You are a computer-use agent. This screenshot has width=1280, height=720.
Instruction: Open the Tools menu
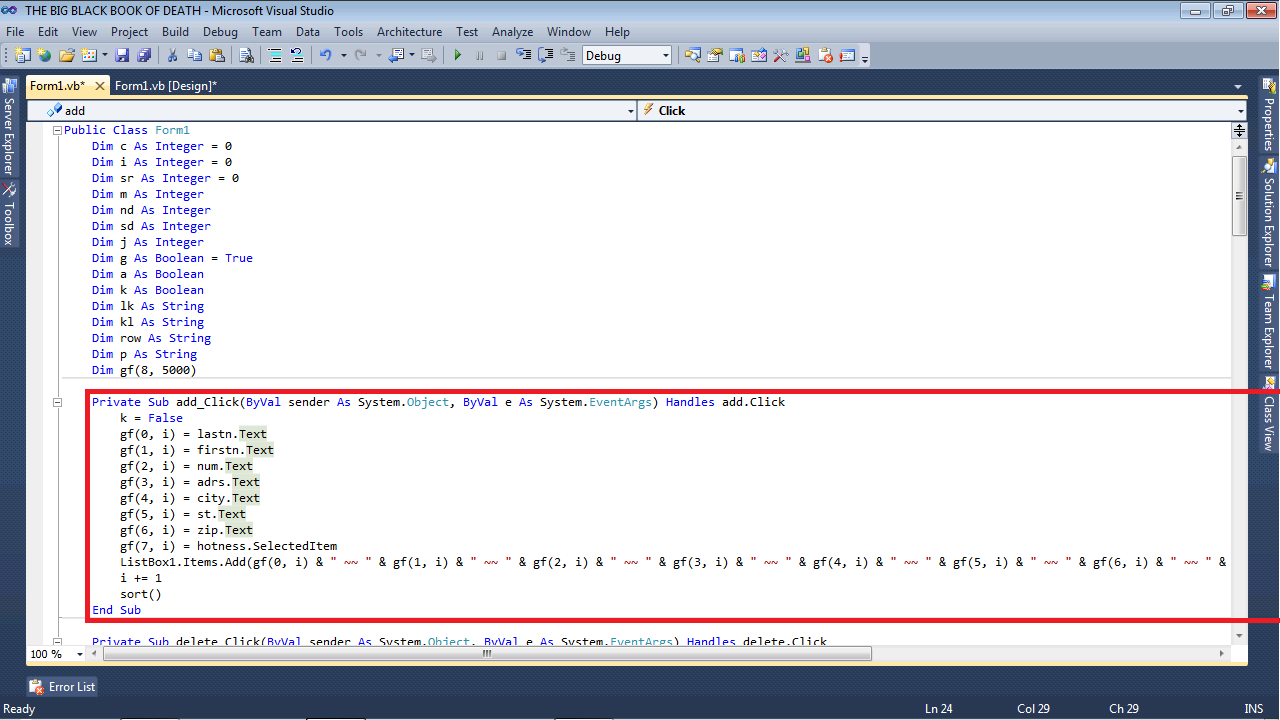tap(348, 32)
